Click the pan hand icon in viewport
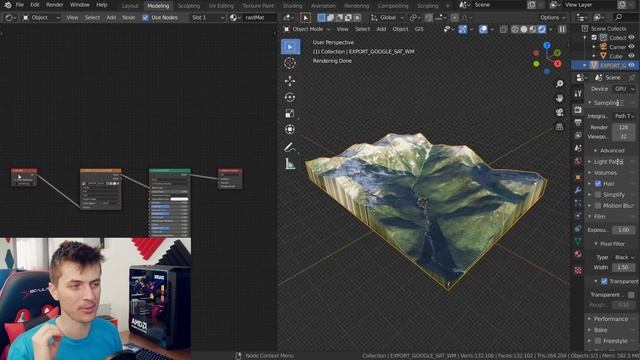The image size is (640, 360). pyautogui.click(x=559, y=98)
